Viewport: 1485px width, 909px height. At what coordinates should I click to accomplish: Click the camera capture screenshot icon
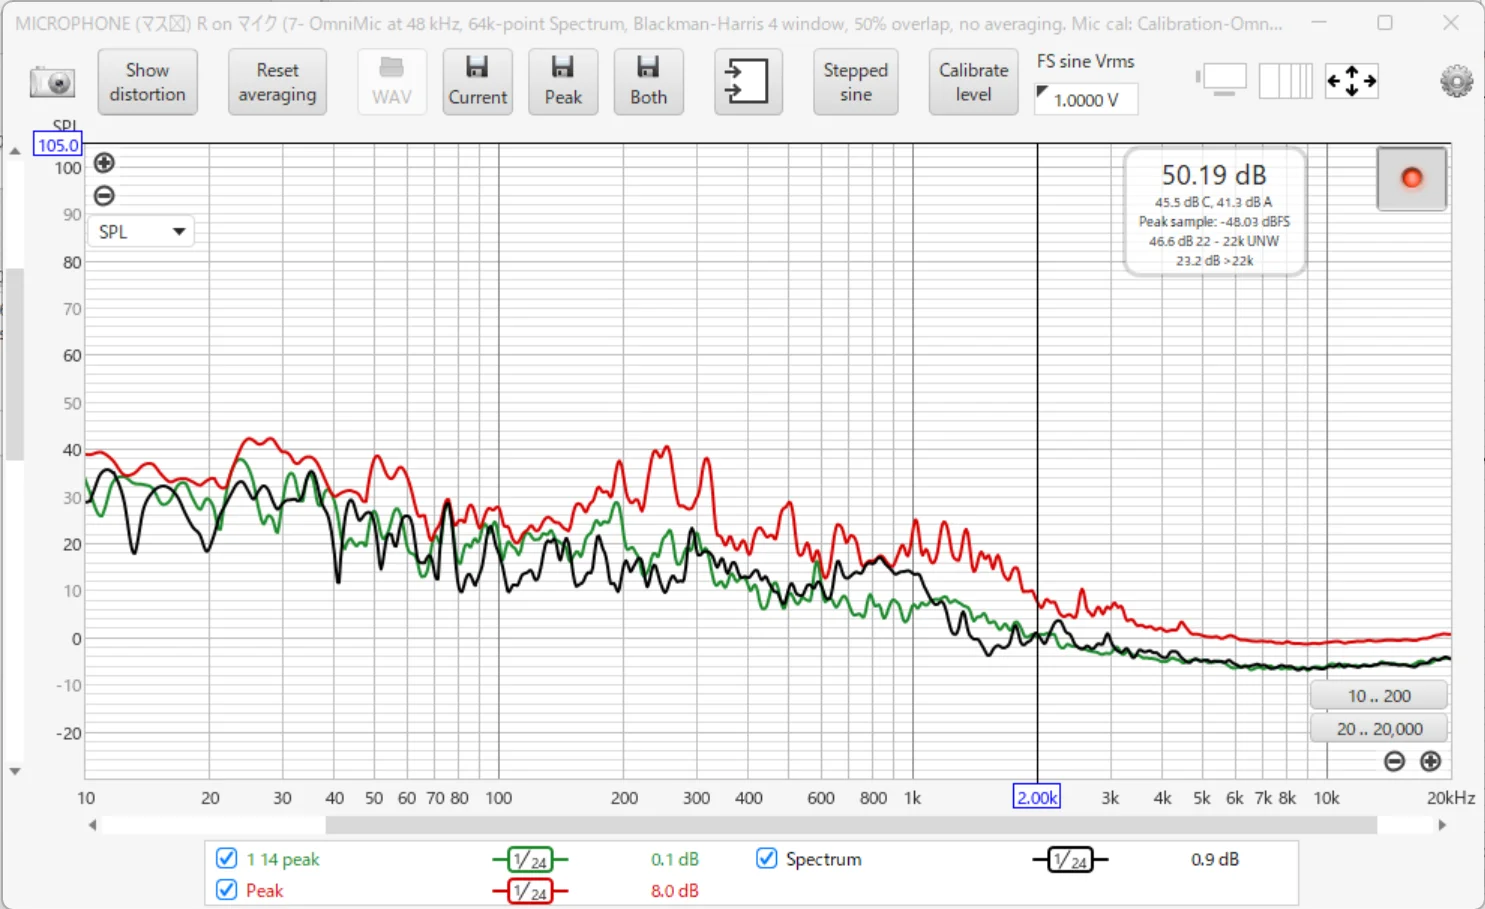[x=52, y=82]
